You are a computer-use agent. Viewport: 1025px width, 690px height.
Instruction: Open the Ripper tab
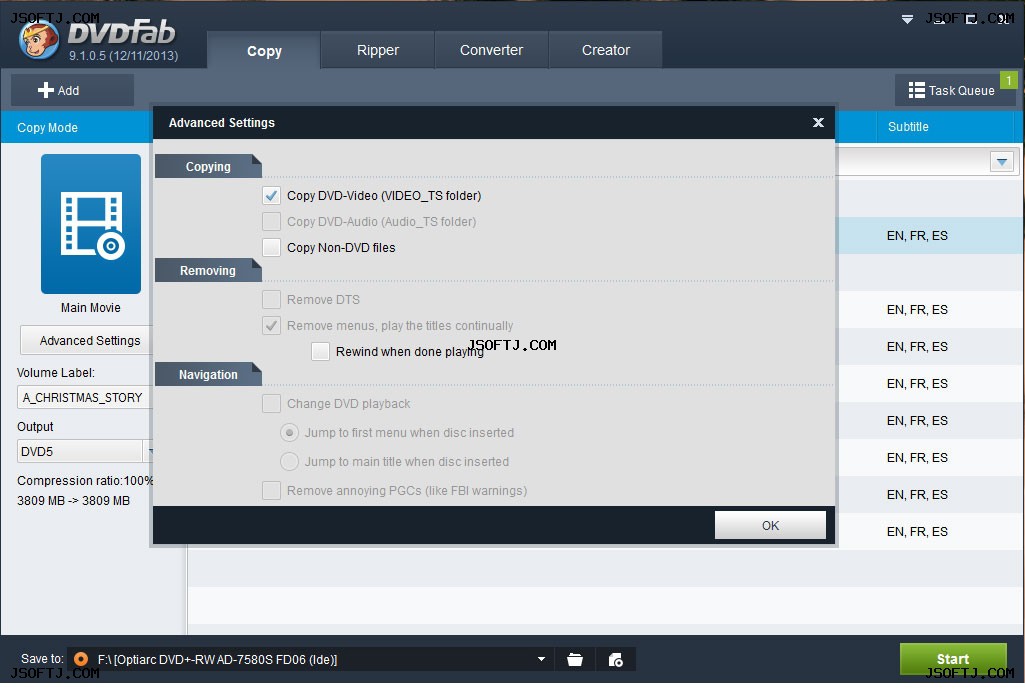tap(378, 50)
